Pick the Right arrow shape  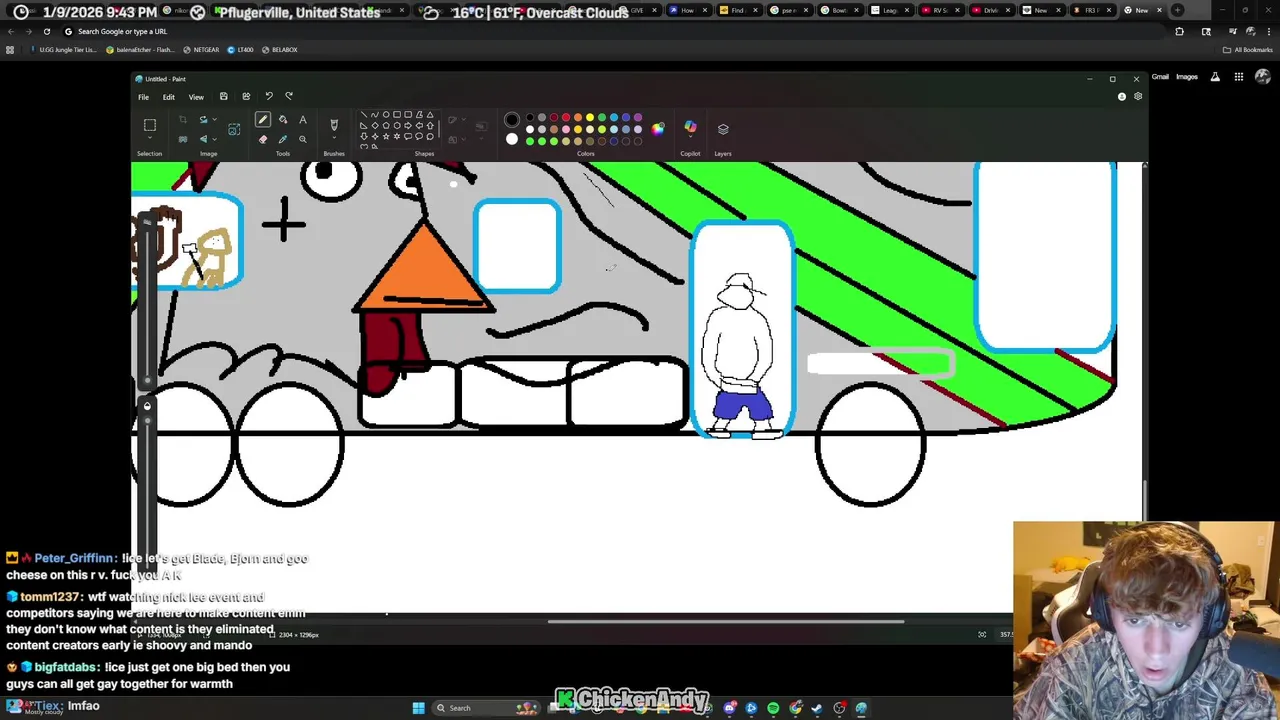(x=408, y=125)
